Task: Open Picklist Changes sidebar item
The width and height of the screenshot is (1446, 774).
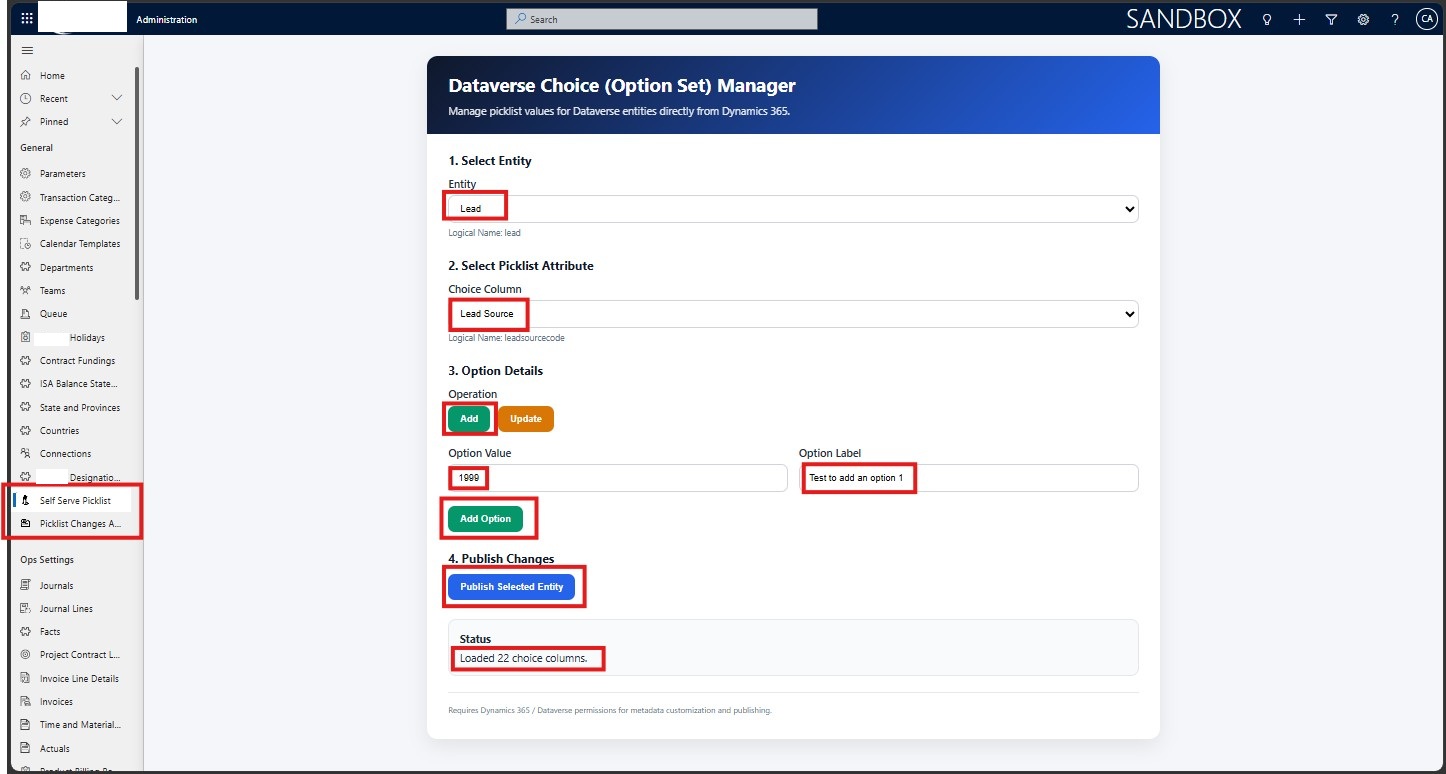Action: (x=75, y=524)
